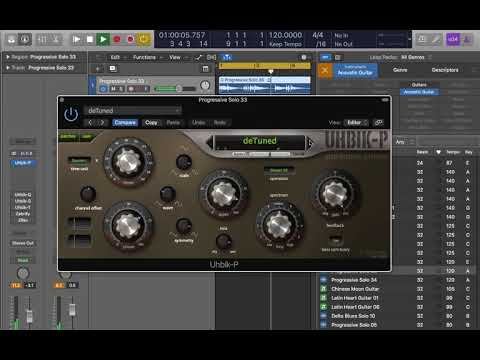Open the Functions menu in tracks area
The width and height of the screenshot is (480, 360).
144,57
